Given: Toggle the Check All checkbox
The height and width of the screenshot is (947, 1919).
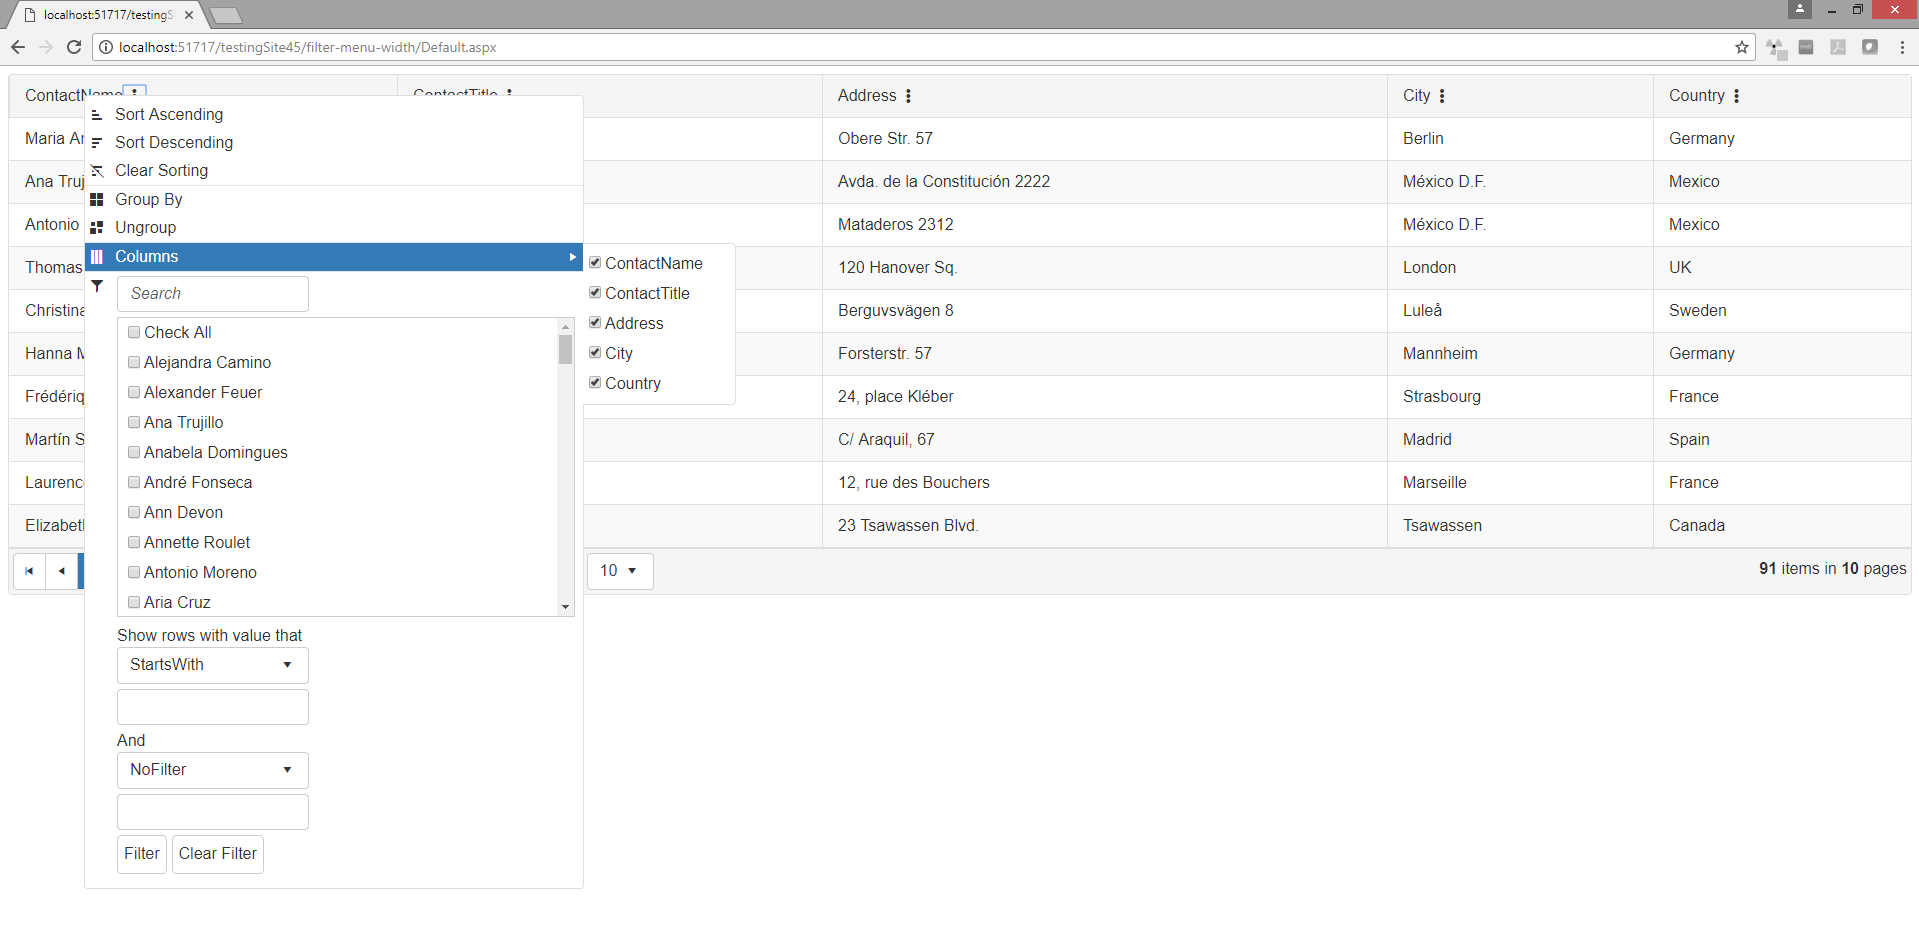Looking at the screenshot, I should click(134, 332).
